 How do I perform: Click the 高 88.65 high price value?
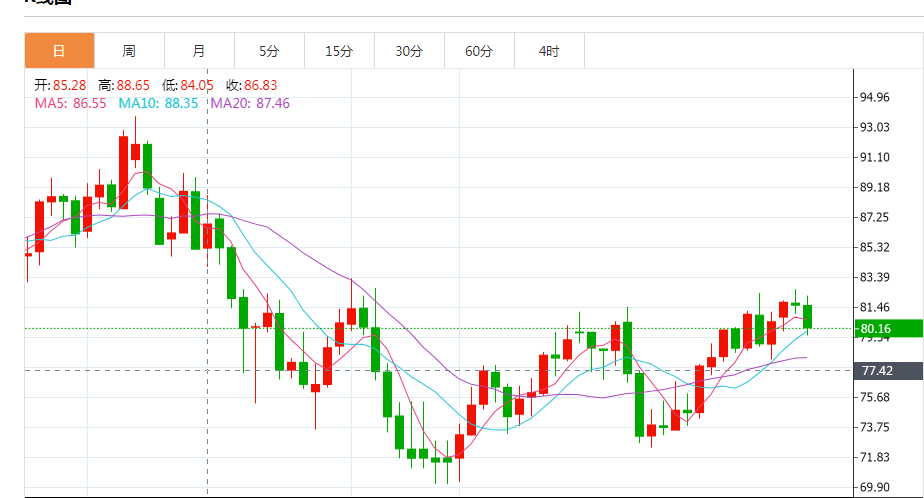[x=131, y=86]
